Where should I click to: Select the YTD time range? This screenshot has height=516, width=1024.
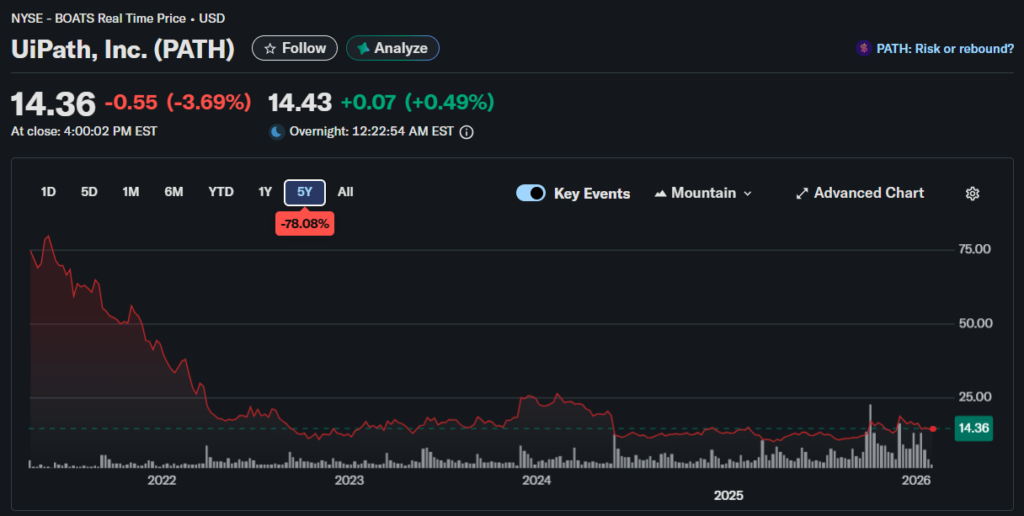tap(221, 192)
